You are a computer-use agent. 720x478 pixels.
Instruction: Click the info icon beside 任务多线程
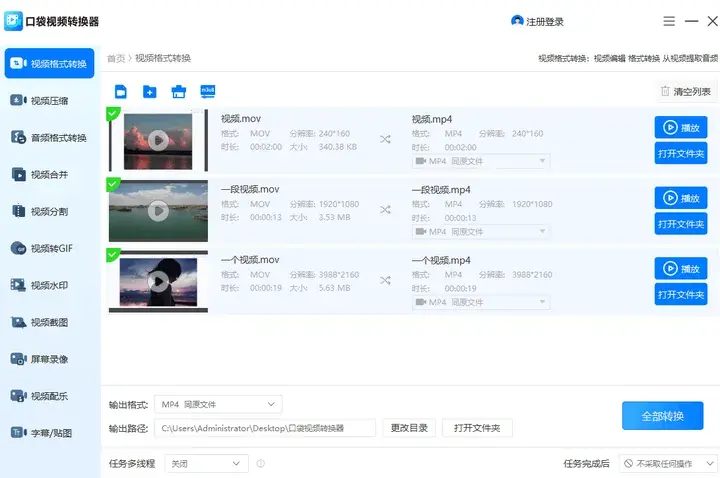click(x=261, y=464)
